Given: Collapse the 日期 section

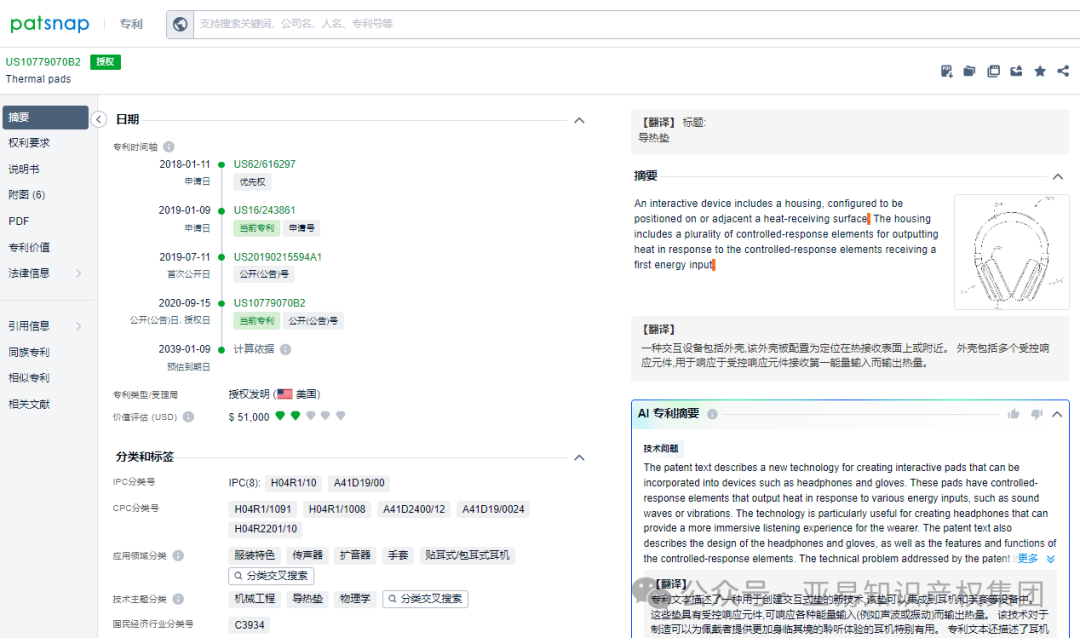Looking at the screenshot, I should (579, 119).
